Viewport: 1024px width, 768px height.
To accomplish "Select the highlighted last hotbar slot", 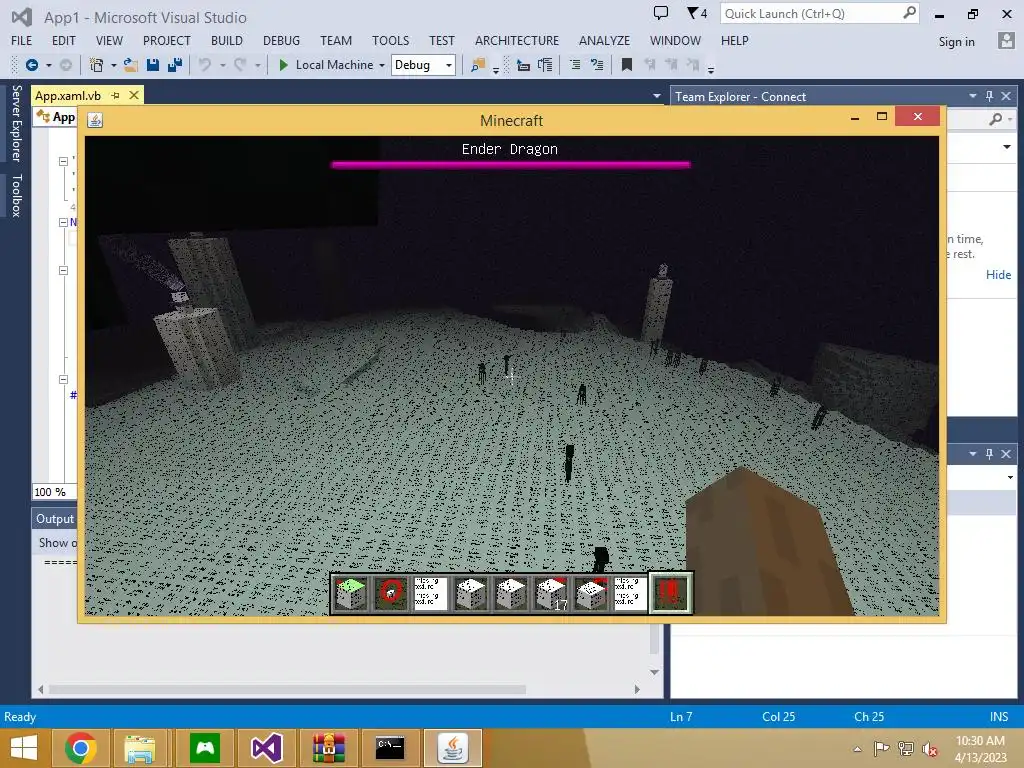I will pyautogui.click(x=670, y=594).
